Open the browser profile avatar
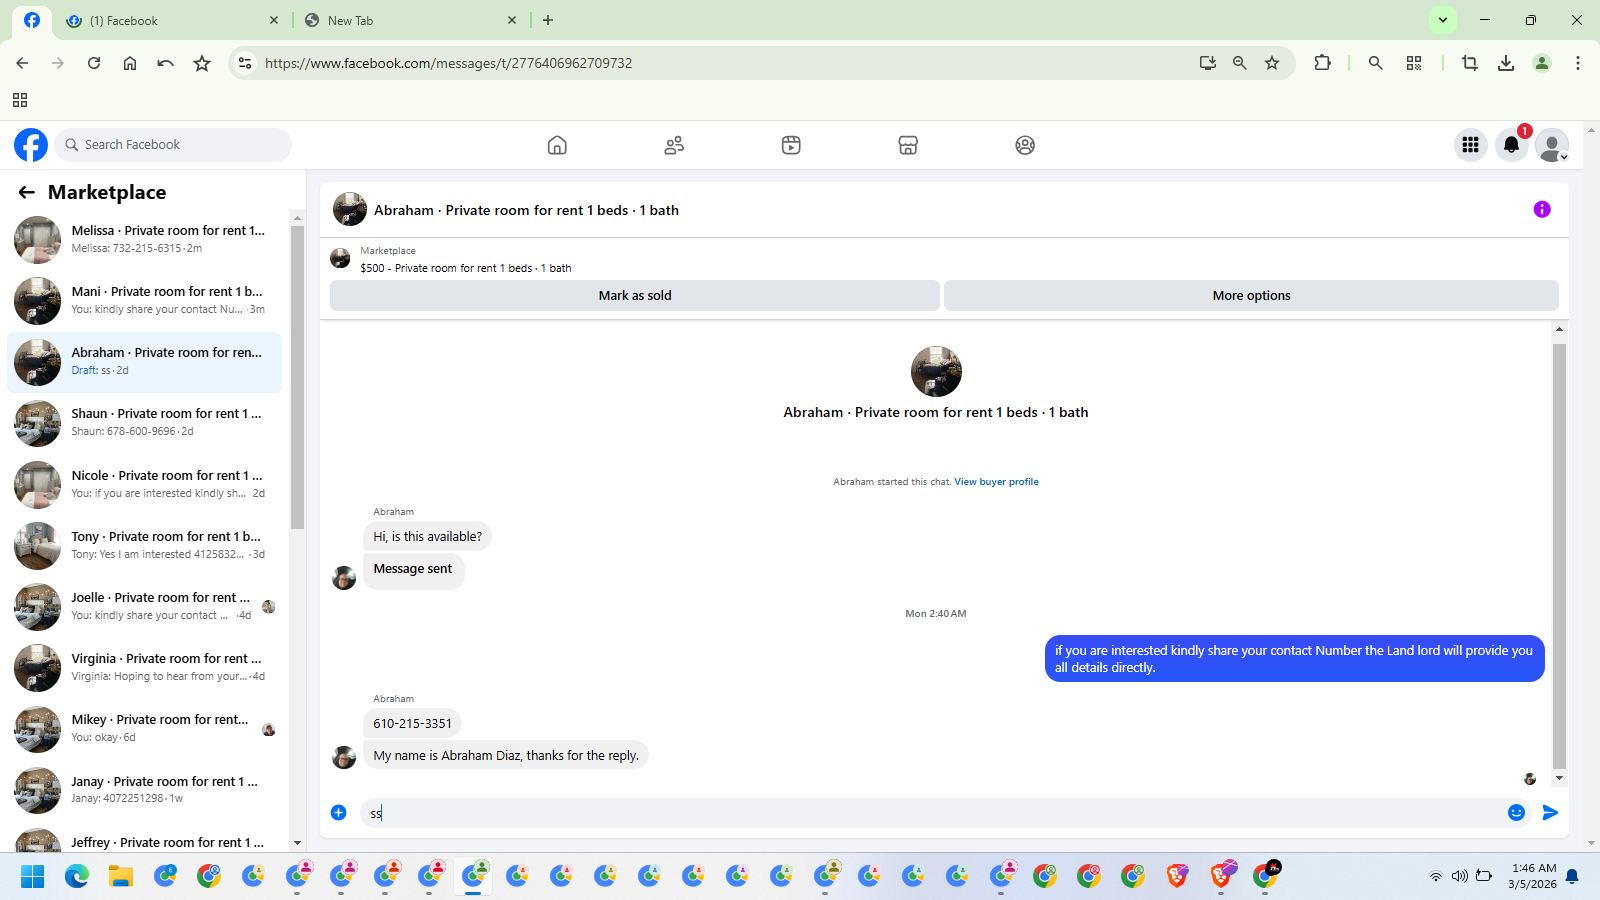1600x900 pixels. (1542, 63)
